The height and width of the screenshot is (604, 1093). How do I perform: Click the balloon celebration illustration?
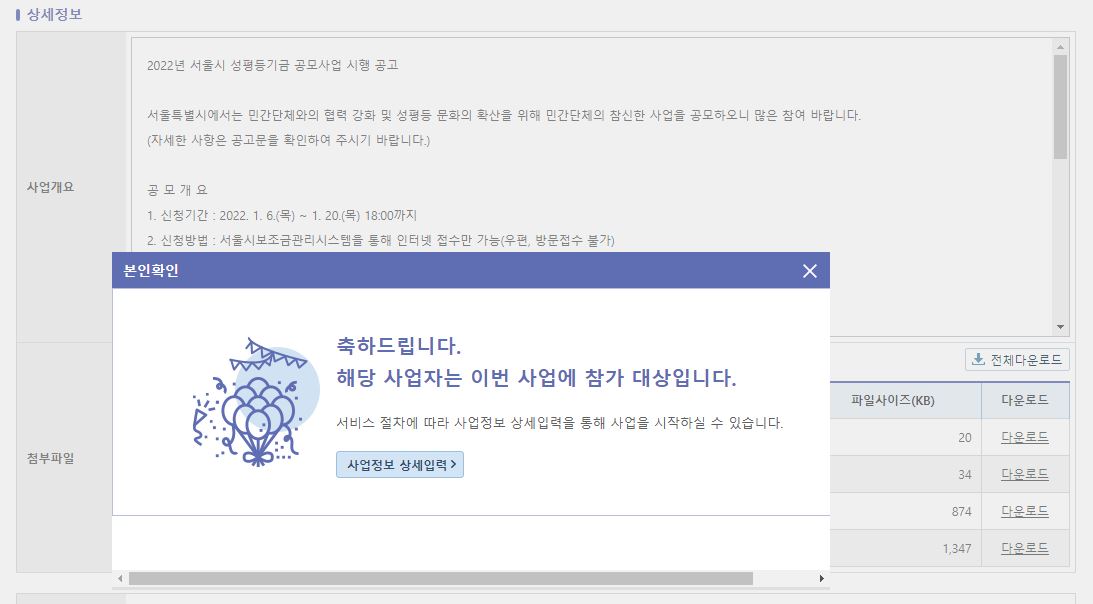click(256, 402)
